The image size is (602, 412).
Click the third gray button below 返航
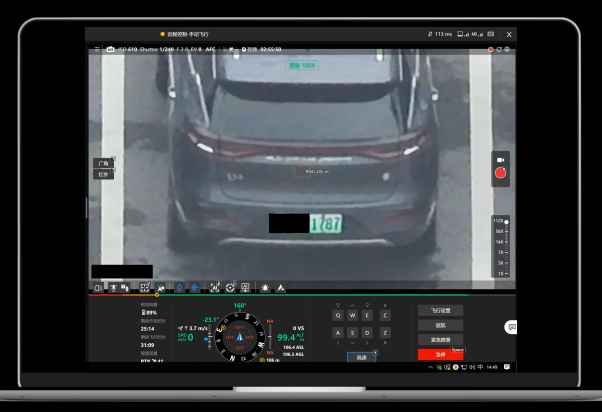pos(440,340)
